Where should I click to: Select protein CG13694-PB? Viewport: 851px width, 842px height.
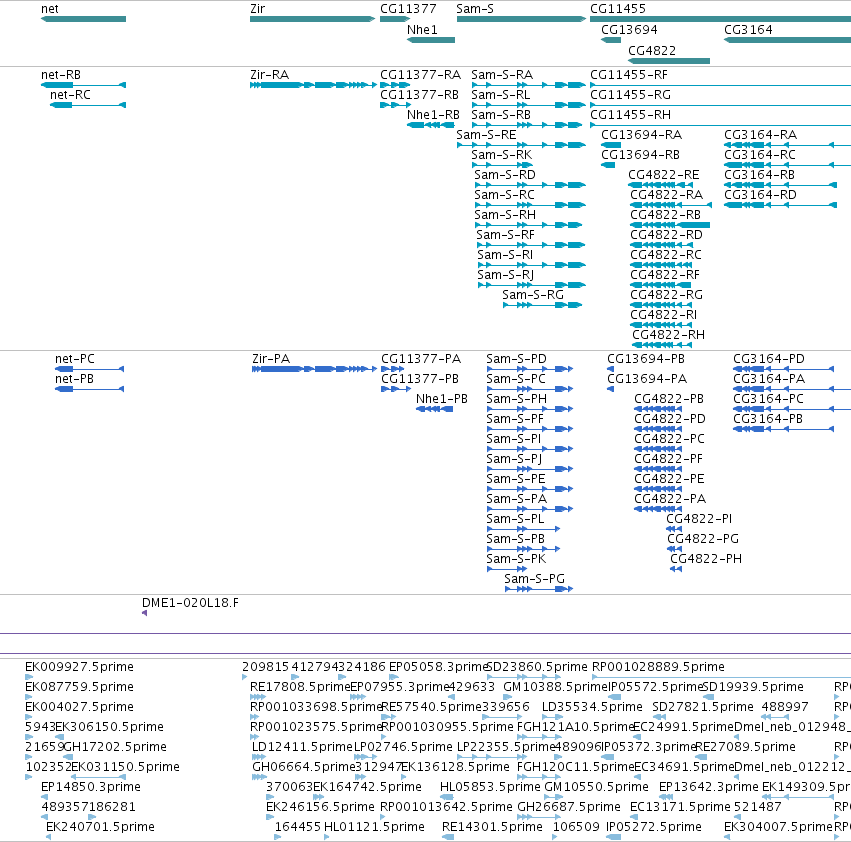pyautogui.click(x=611, y=369)
